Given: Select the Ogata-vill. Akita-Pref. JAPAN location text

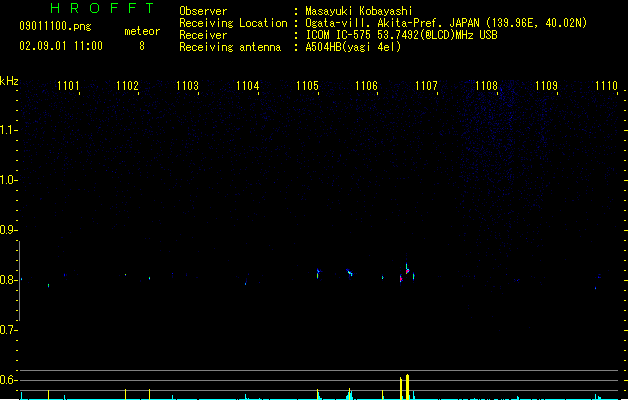Looking at the screenshot, I should tap(446, 23).
